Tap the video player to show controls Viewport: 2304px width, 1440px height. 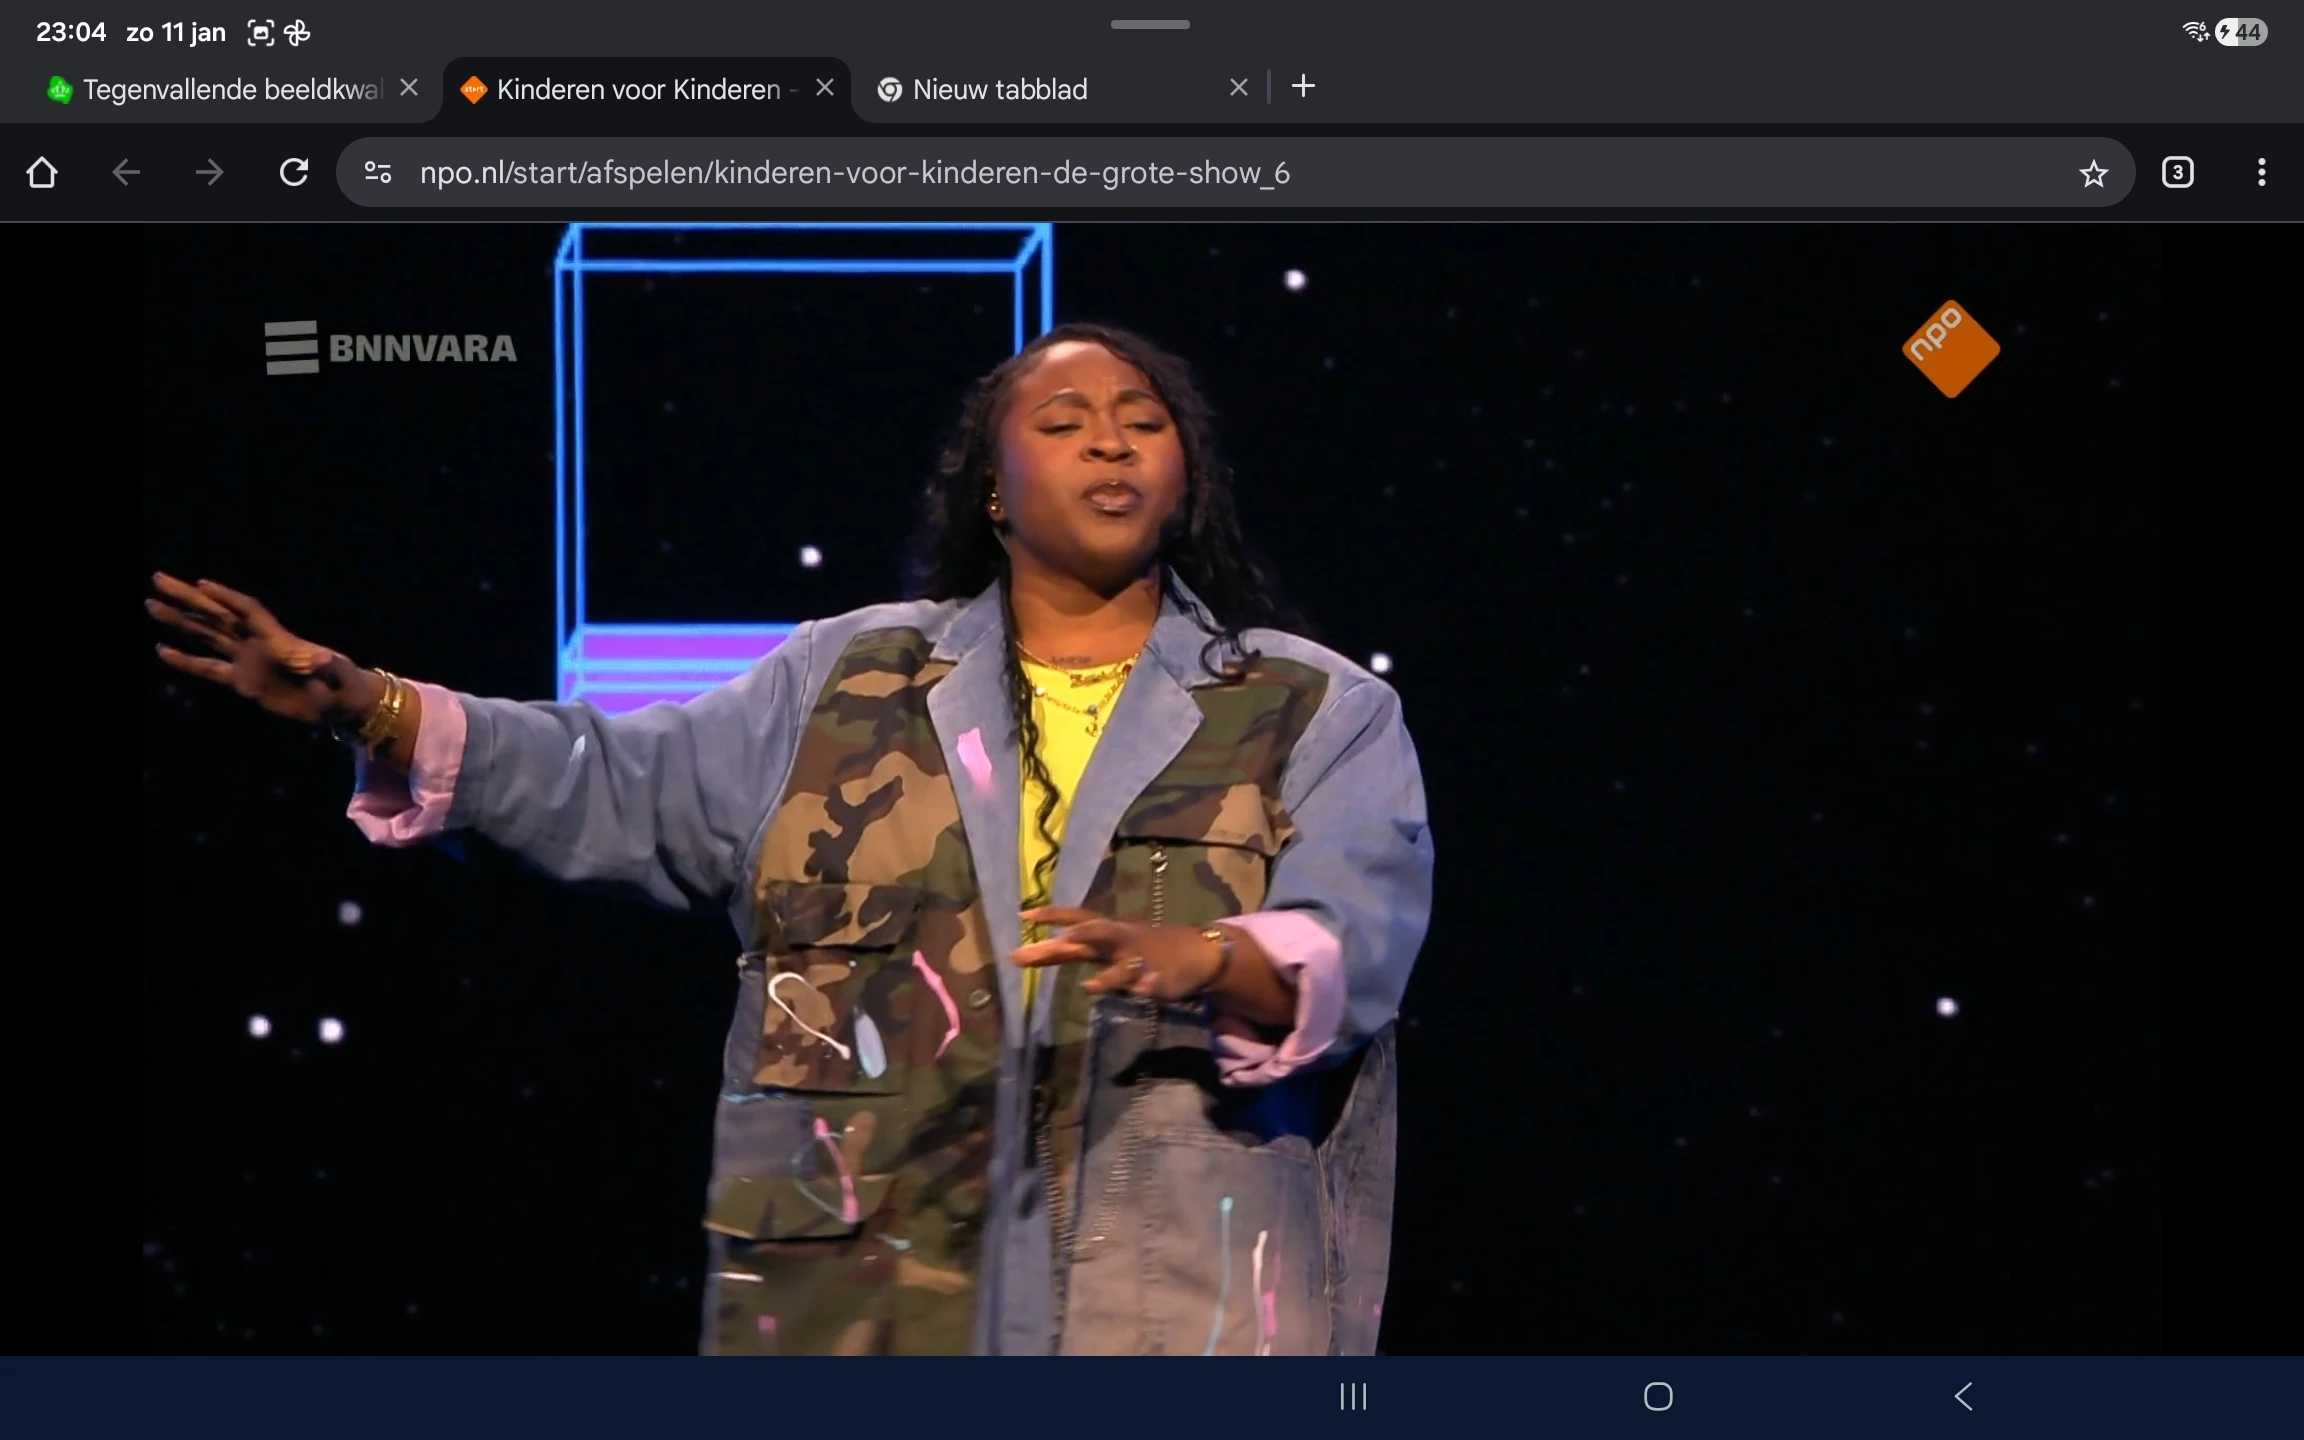coord(1150,790)
